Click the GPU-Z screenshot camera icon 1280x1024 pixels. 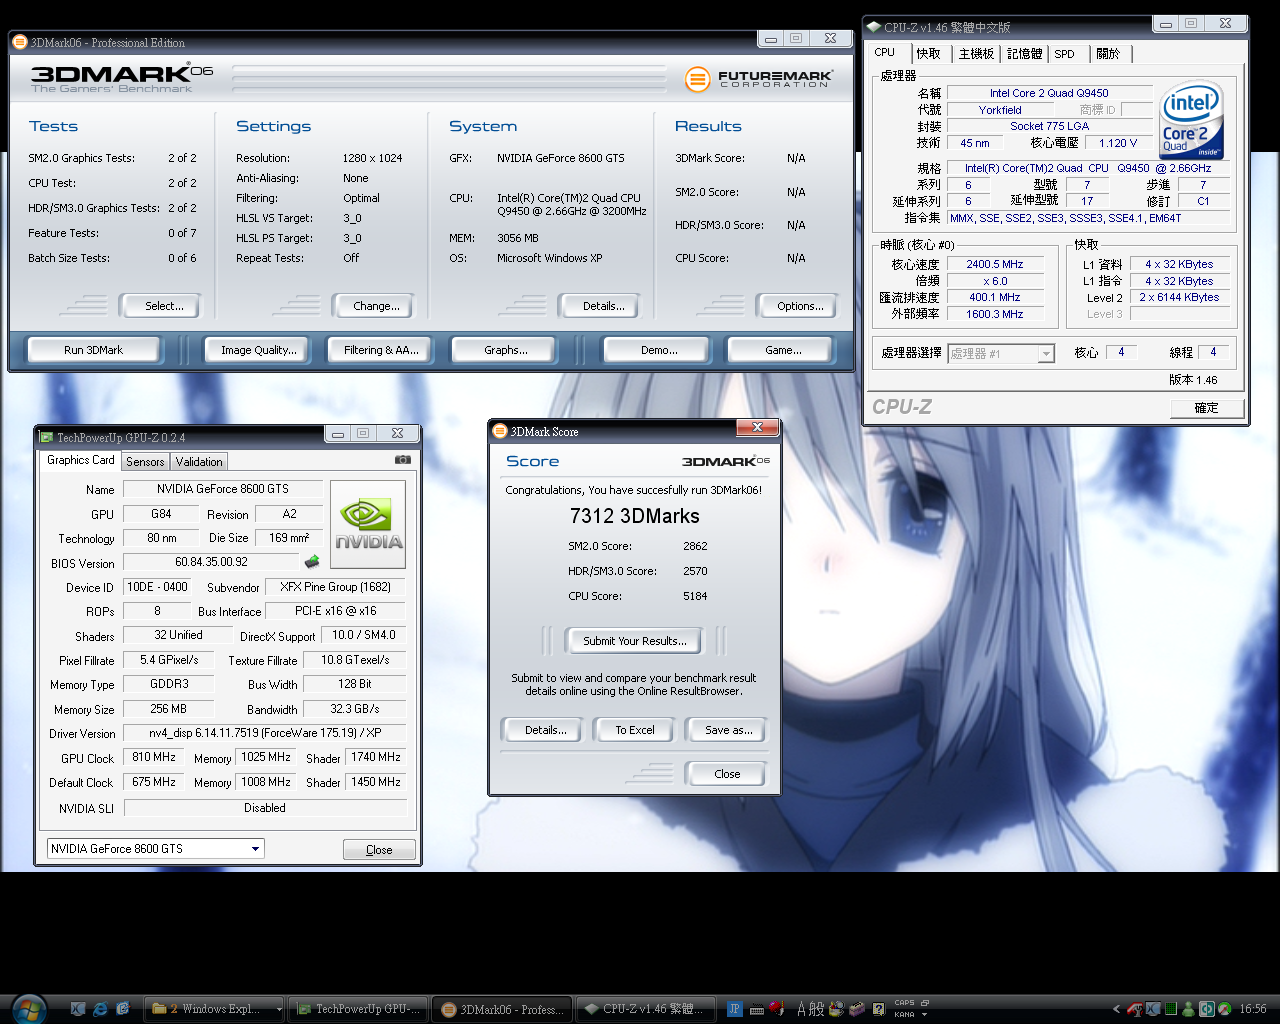point(402,460)
